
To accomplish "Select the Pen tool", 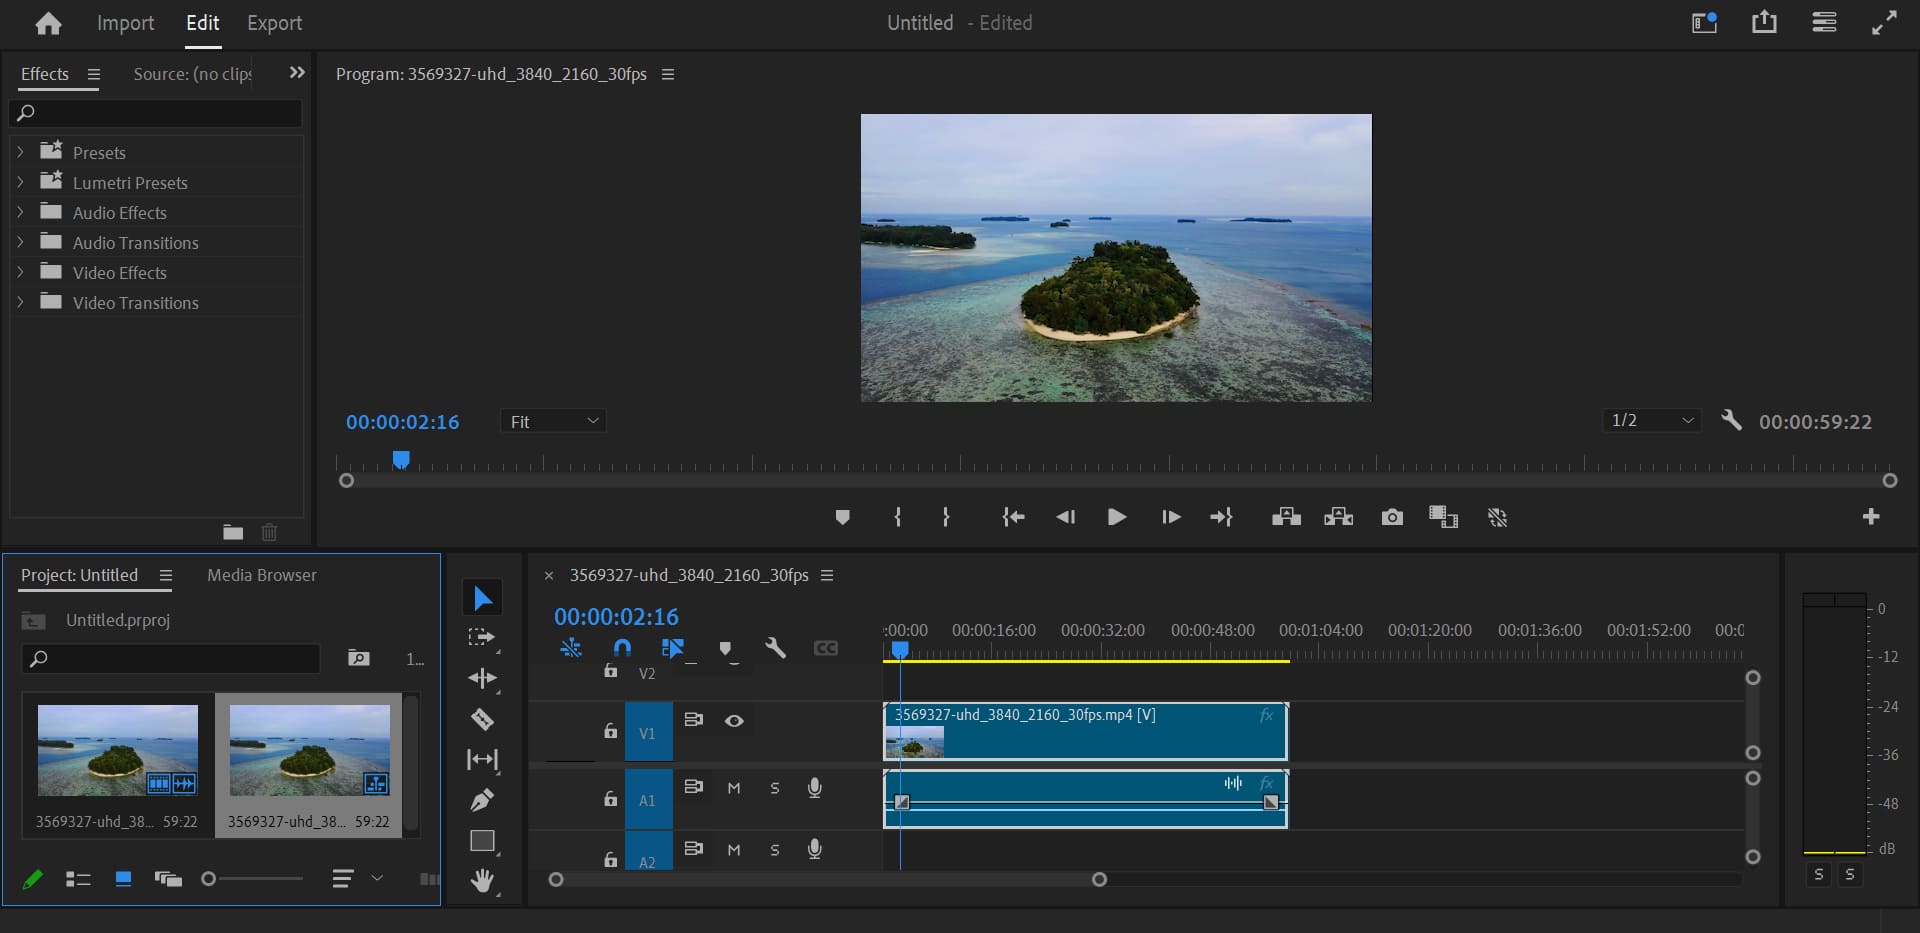I will (482, 800).
